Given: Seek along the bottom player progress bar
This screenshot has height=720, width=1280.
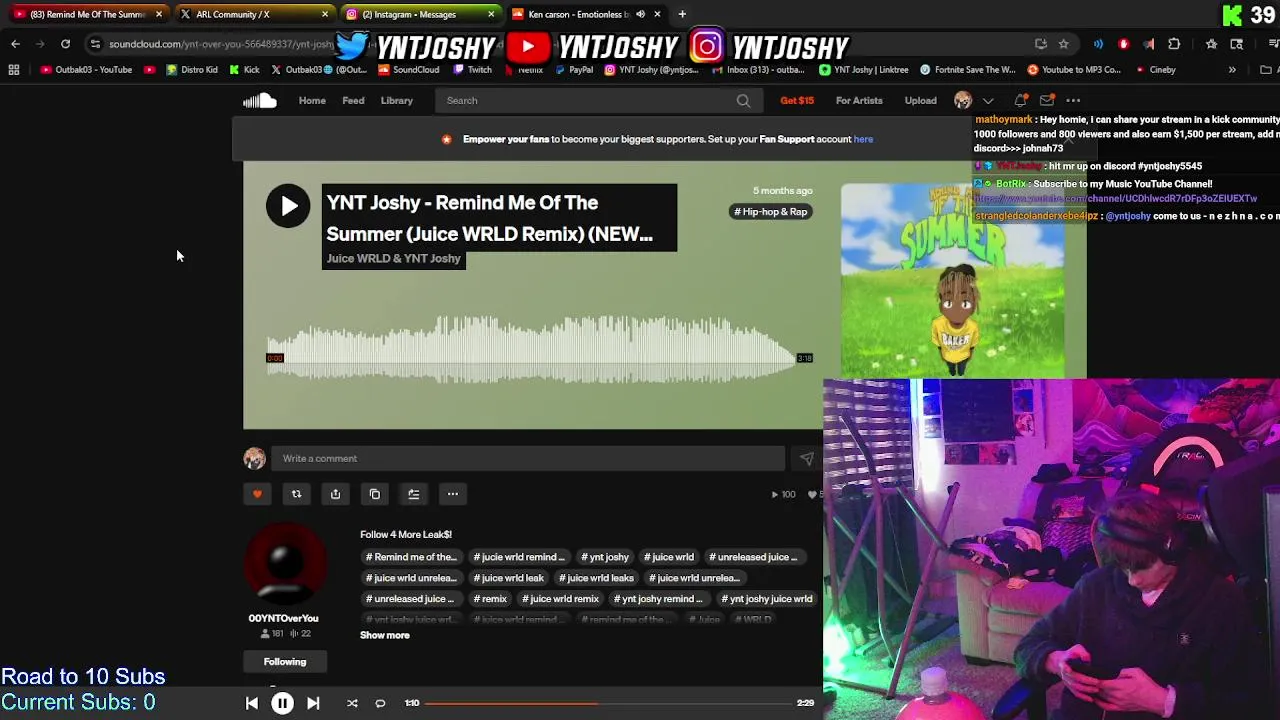Looking at the screenshot, I should (x=607, y=703).
